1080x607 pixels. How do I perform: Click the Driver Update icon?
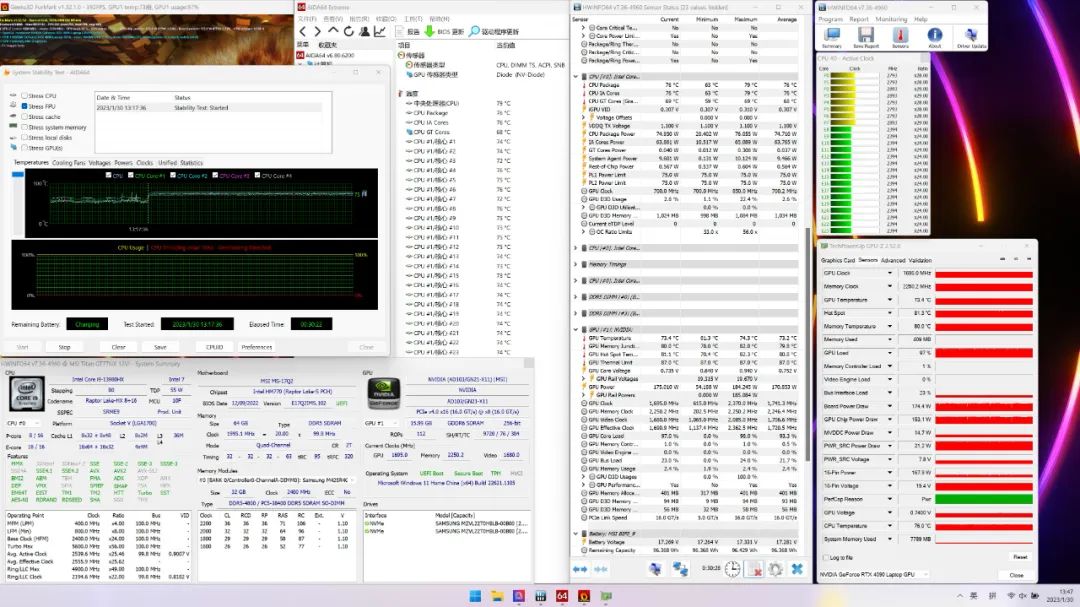970,37
